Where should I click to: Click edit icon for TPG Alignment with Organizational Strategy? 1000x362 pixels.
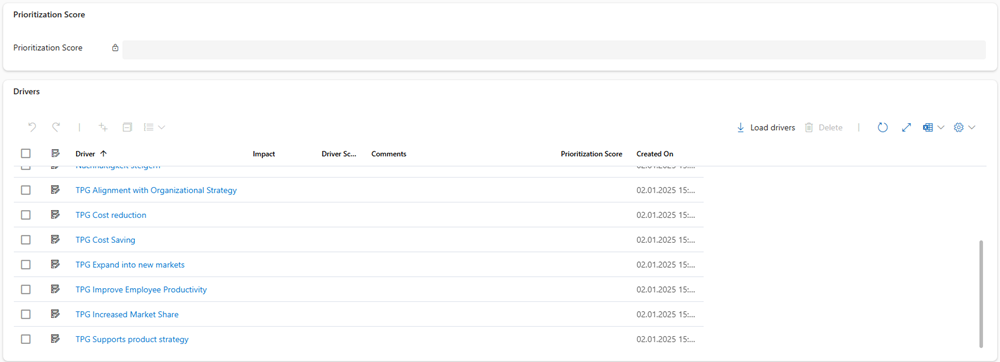55,190
